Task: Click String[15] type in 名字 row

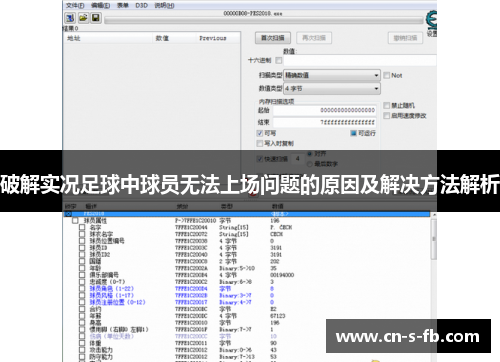Action: (x=234, y=227)
